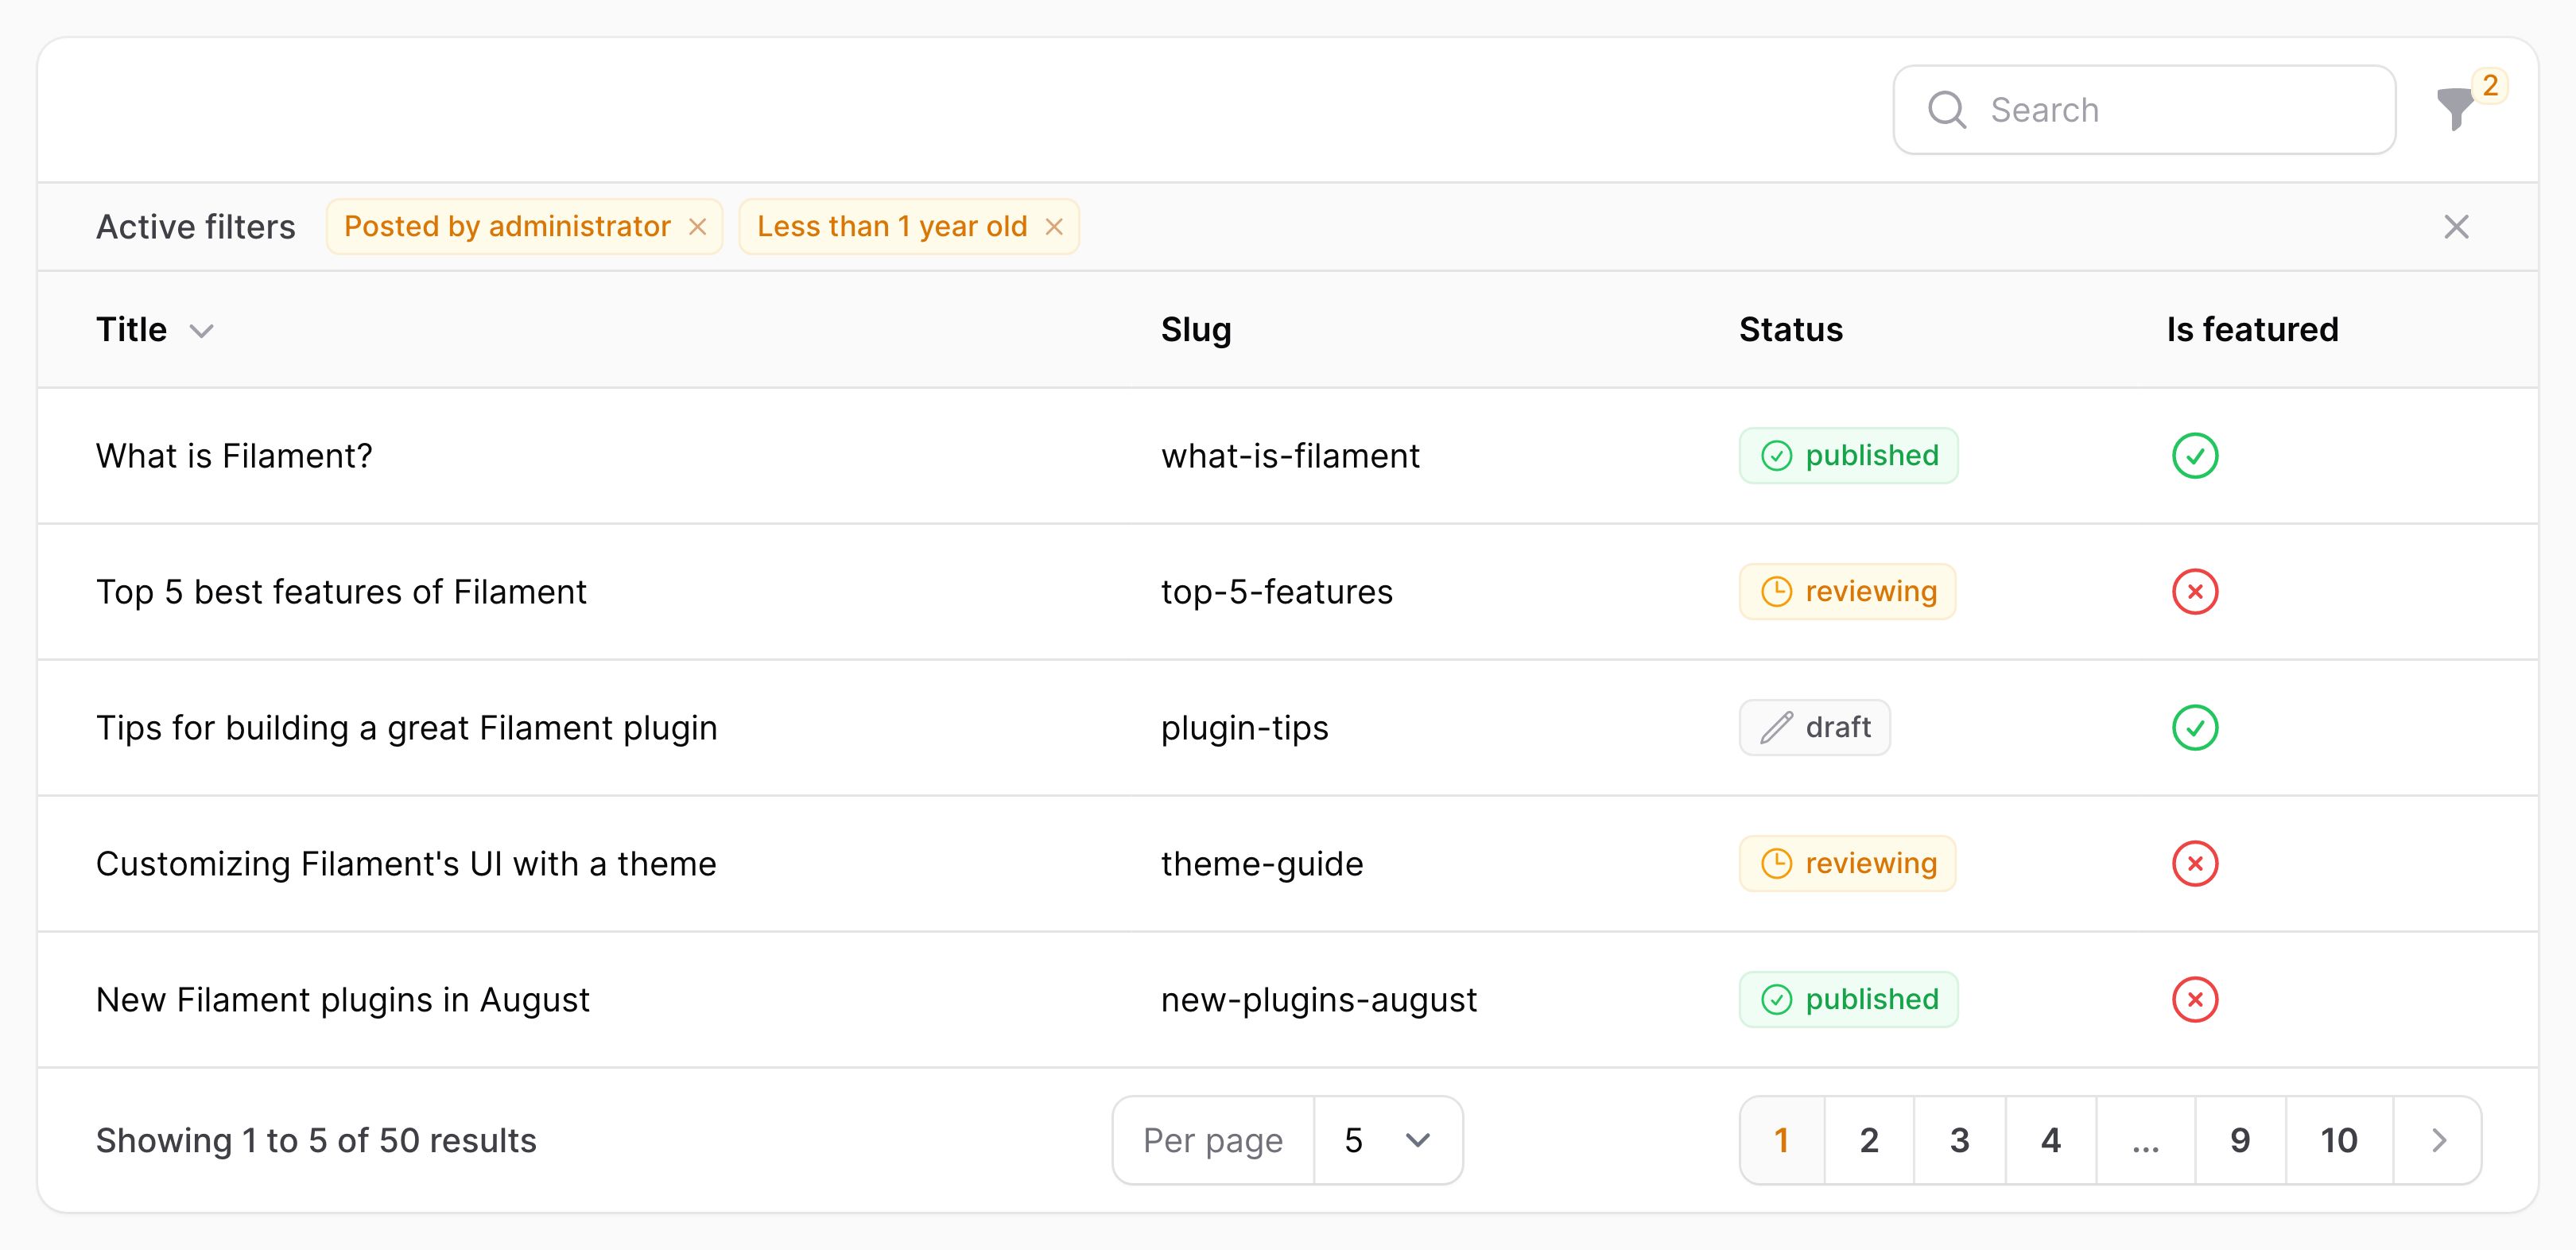
Task: Select 'Tips for building a great Filament plugin'
Action: click(x=406, y=728)
